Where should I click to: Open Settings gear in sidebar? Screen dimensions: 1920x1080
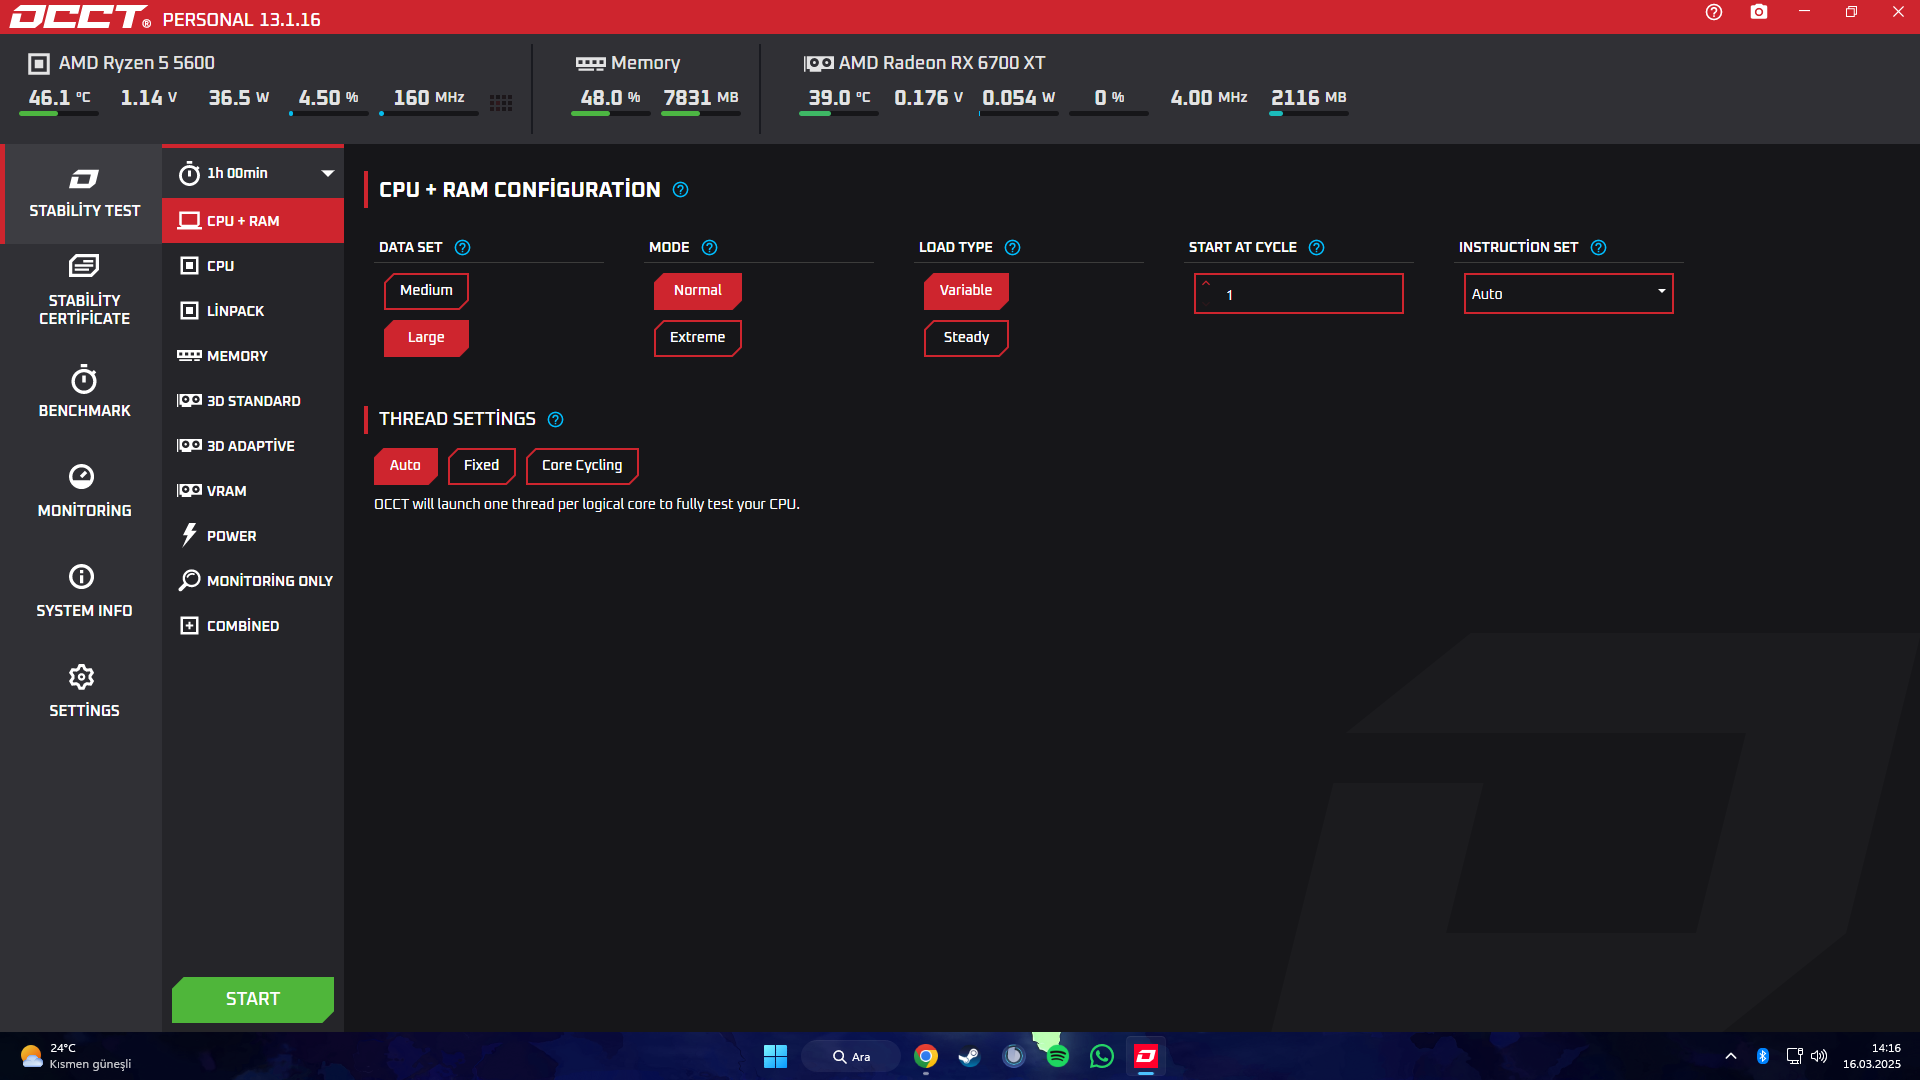pyautogui.click(x=82, y=678)
